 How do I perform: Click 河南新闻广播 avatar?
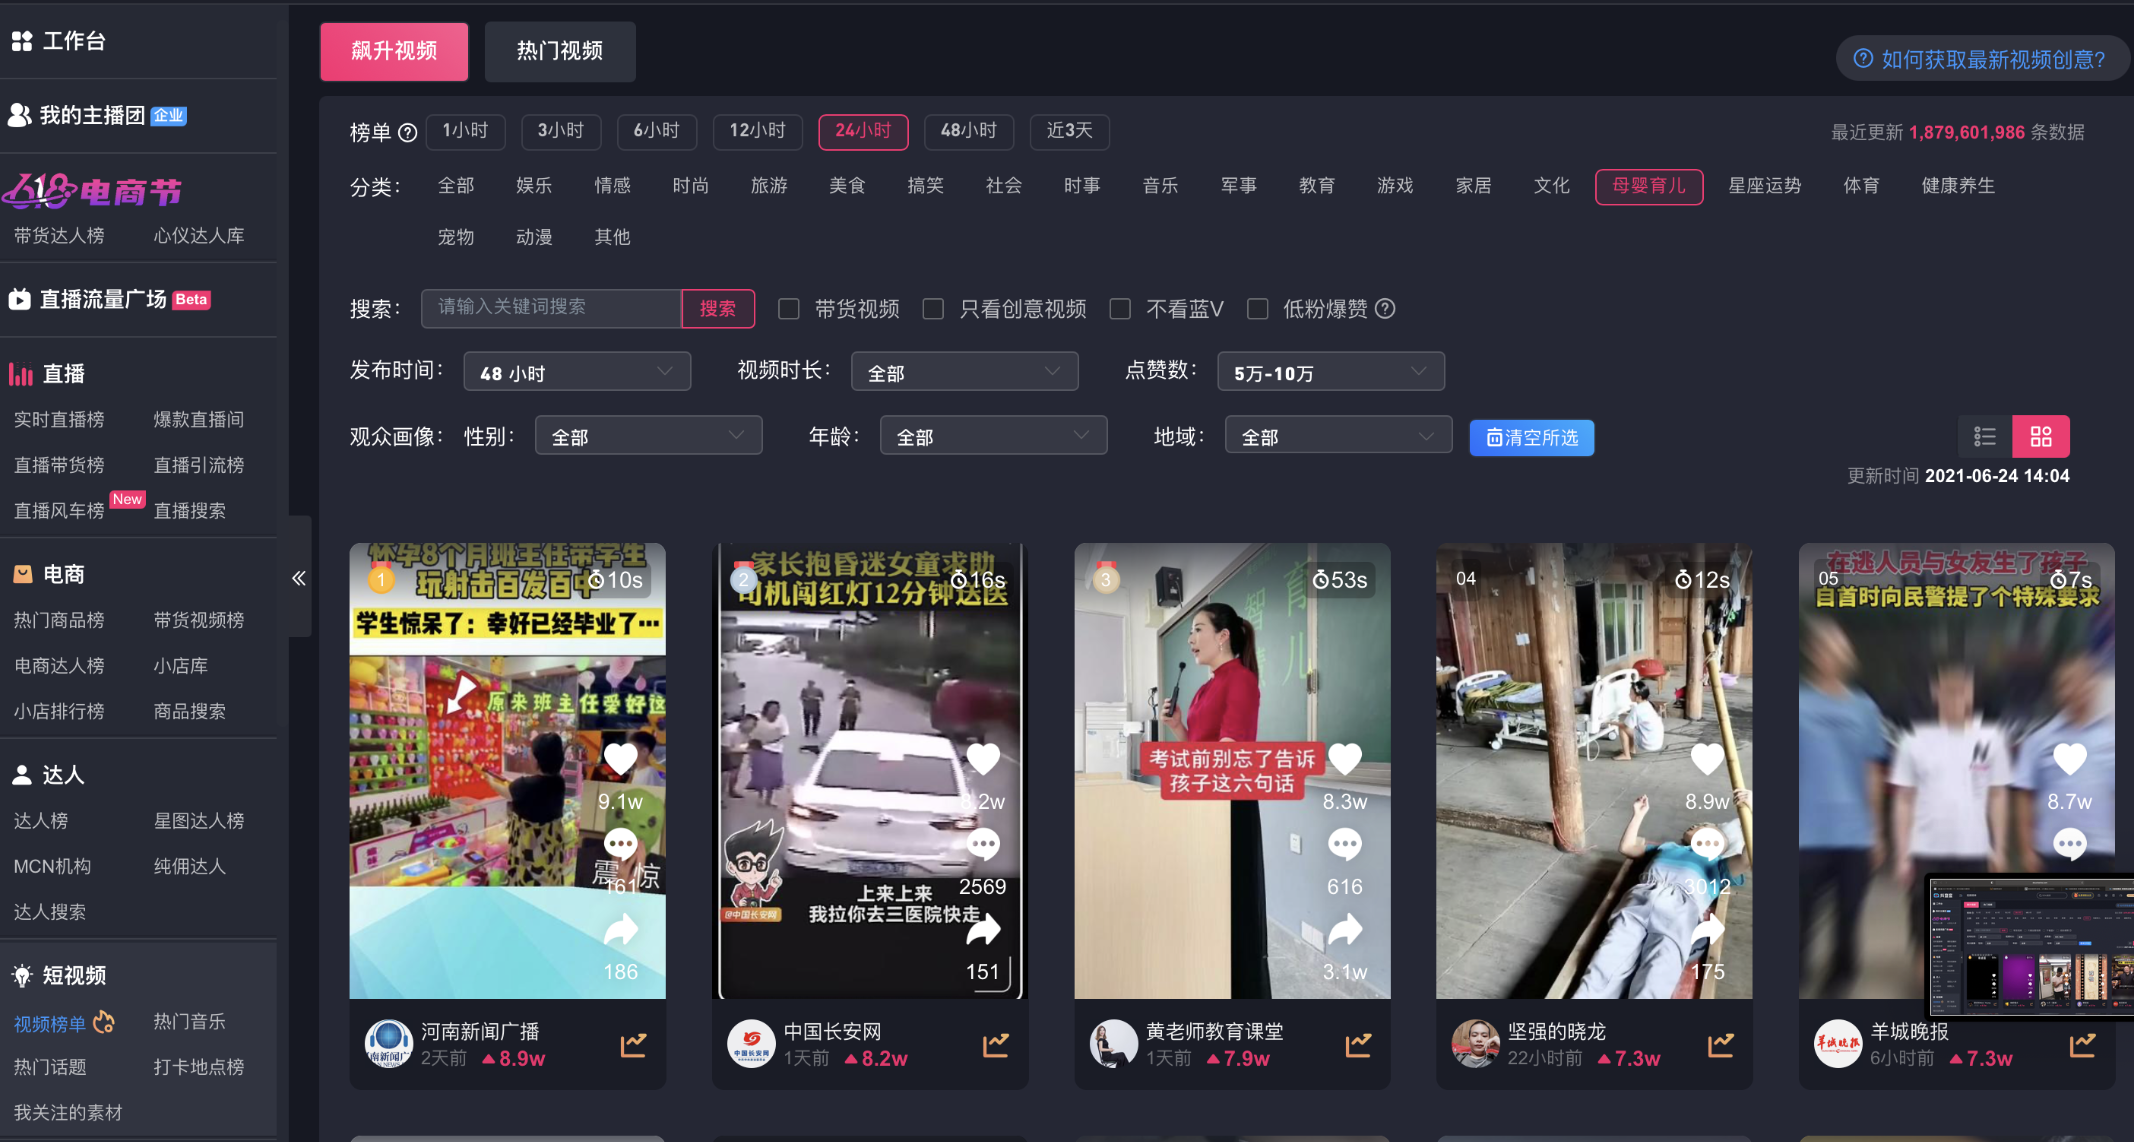[389, 1044]
